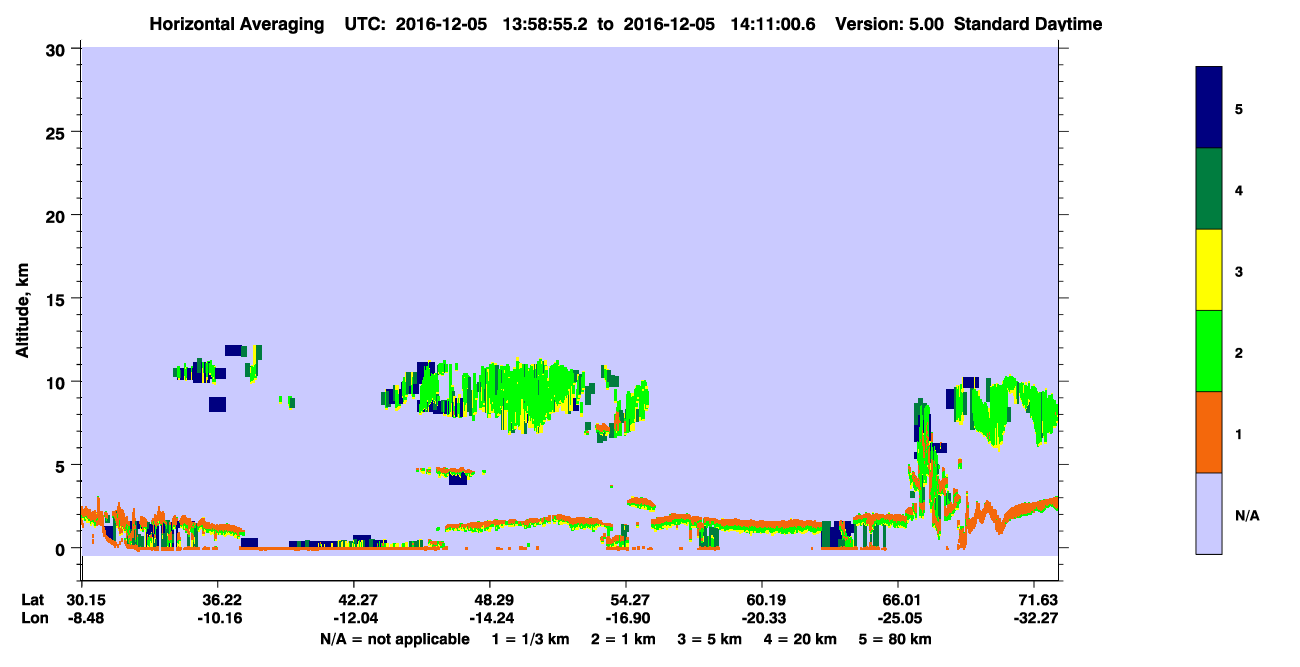Viewport: 1300px width, 667px height.
Task: Click legend text '4 = 20 km'
Action: pos(800,638)
